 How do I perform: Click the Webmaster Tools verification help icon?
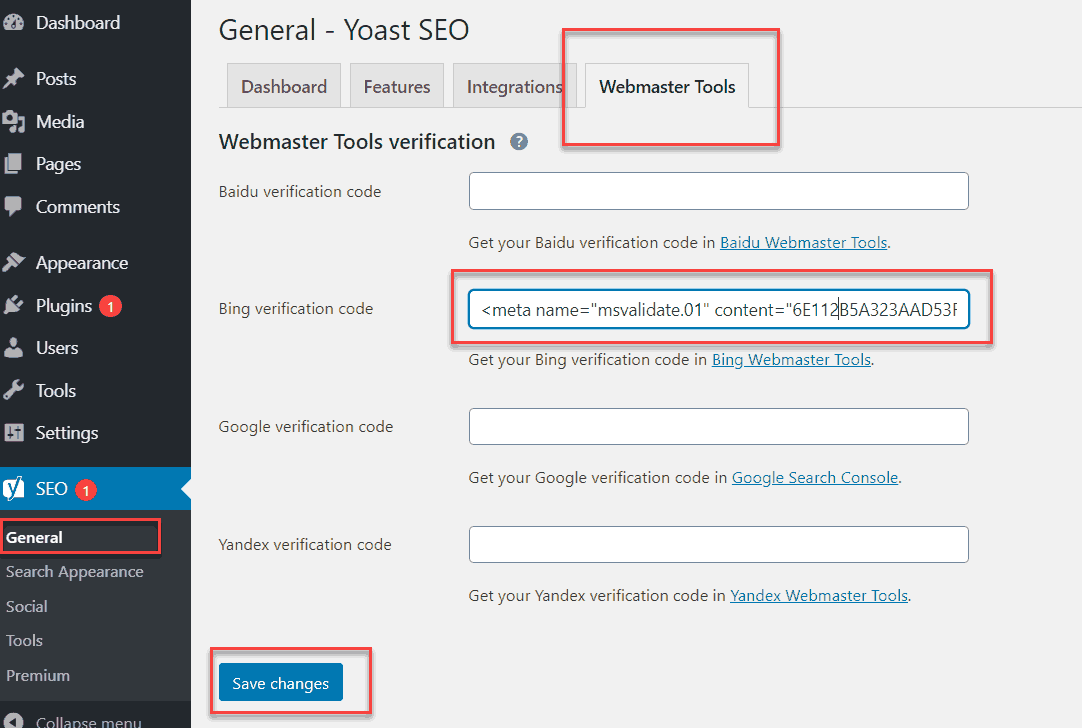(x=518, y=141)
